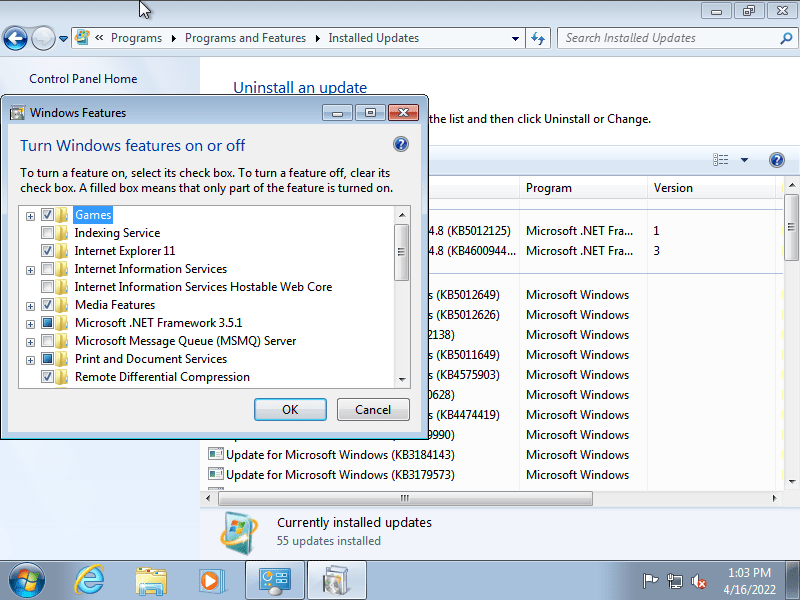
Task: Click the features list vertical scrollbar thumb
Action: pyautogui.click(x=402, y=252)
